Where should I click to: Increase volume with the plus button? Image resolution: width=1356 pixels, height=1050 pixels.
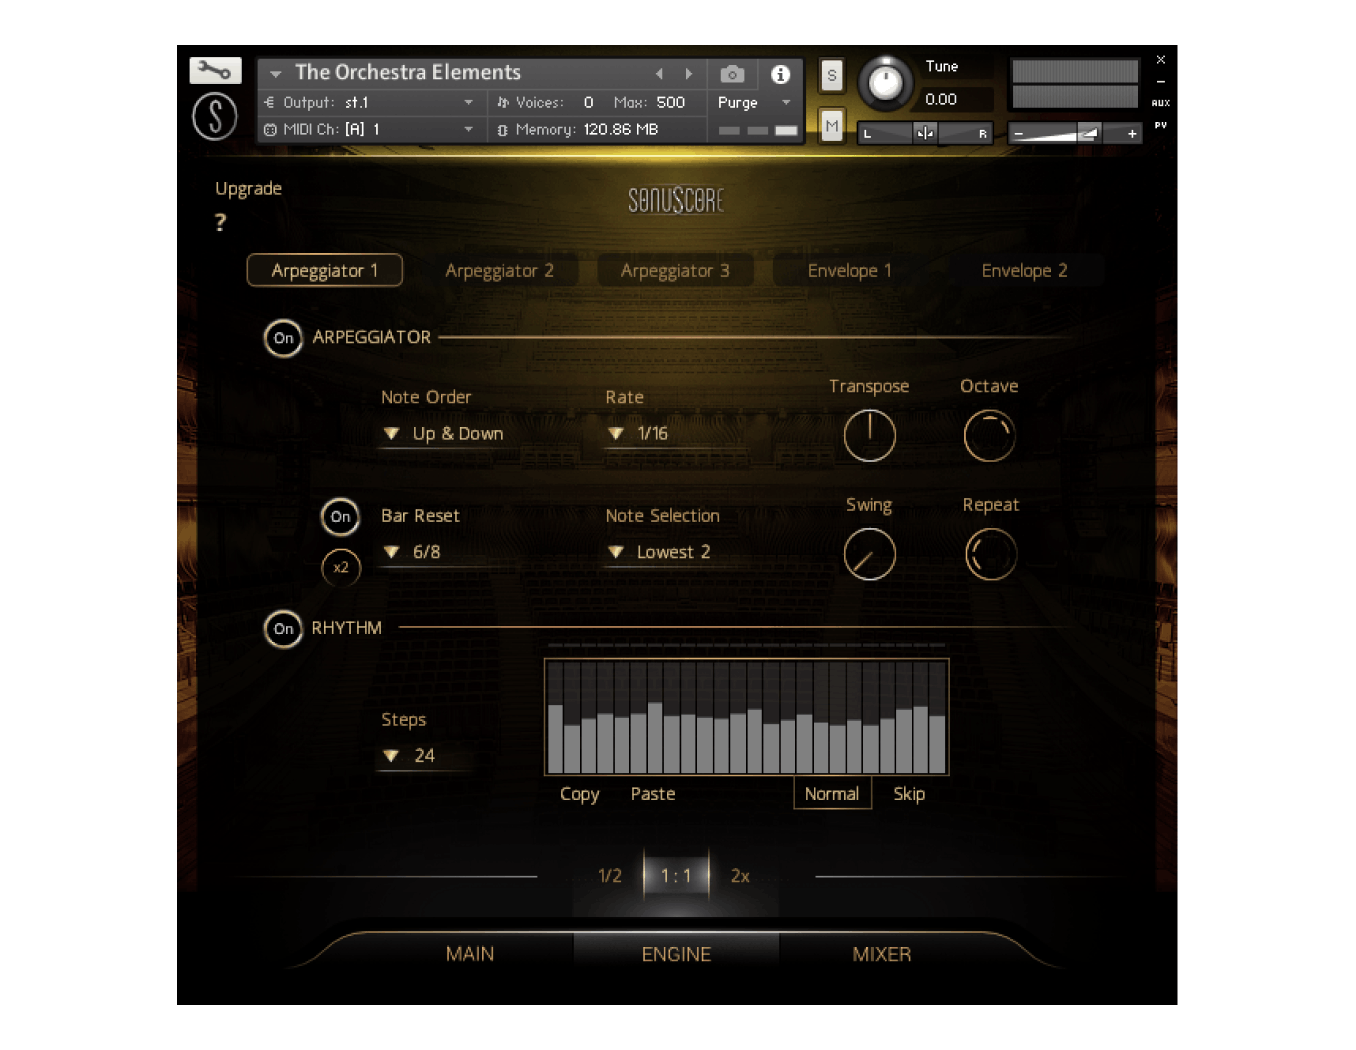1132,133
